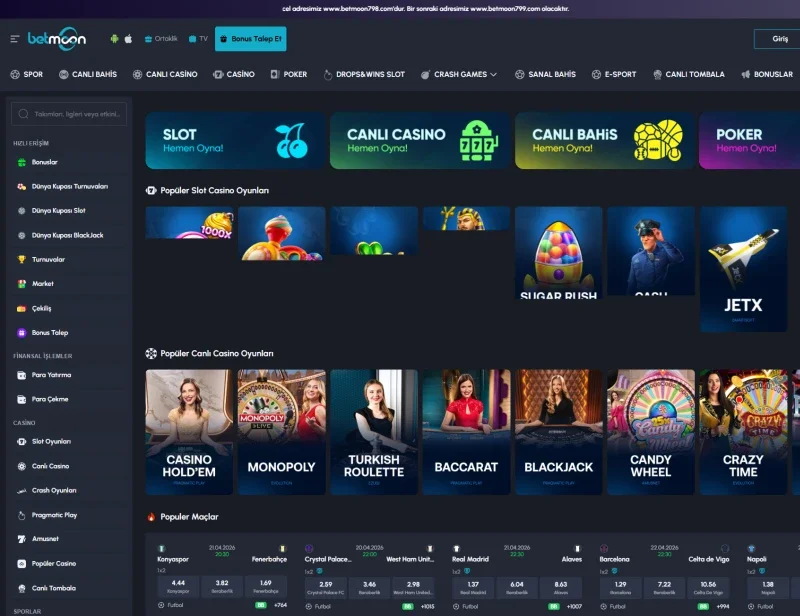The width and height of the screenshot is (800, 616).
Task: Open the CANLI BAHİS menu item
Action: point(88,75)
